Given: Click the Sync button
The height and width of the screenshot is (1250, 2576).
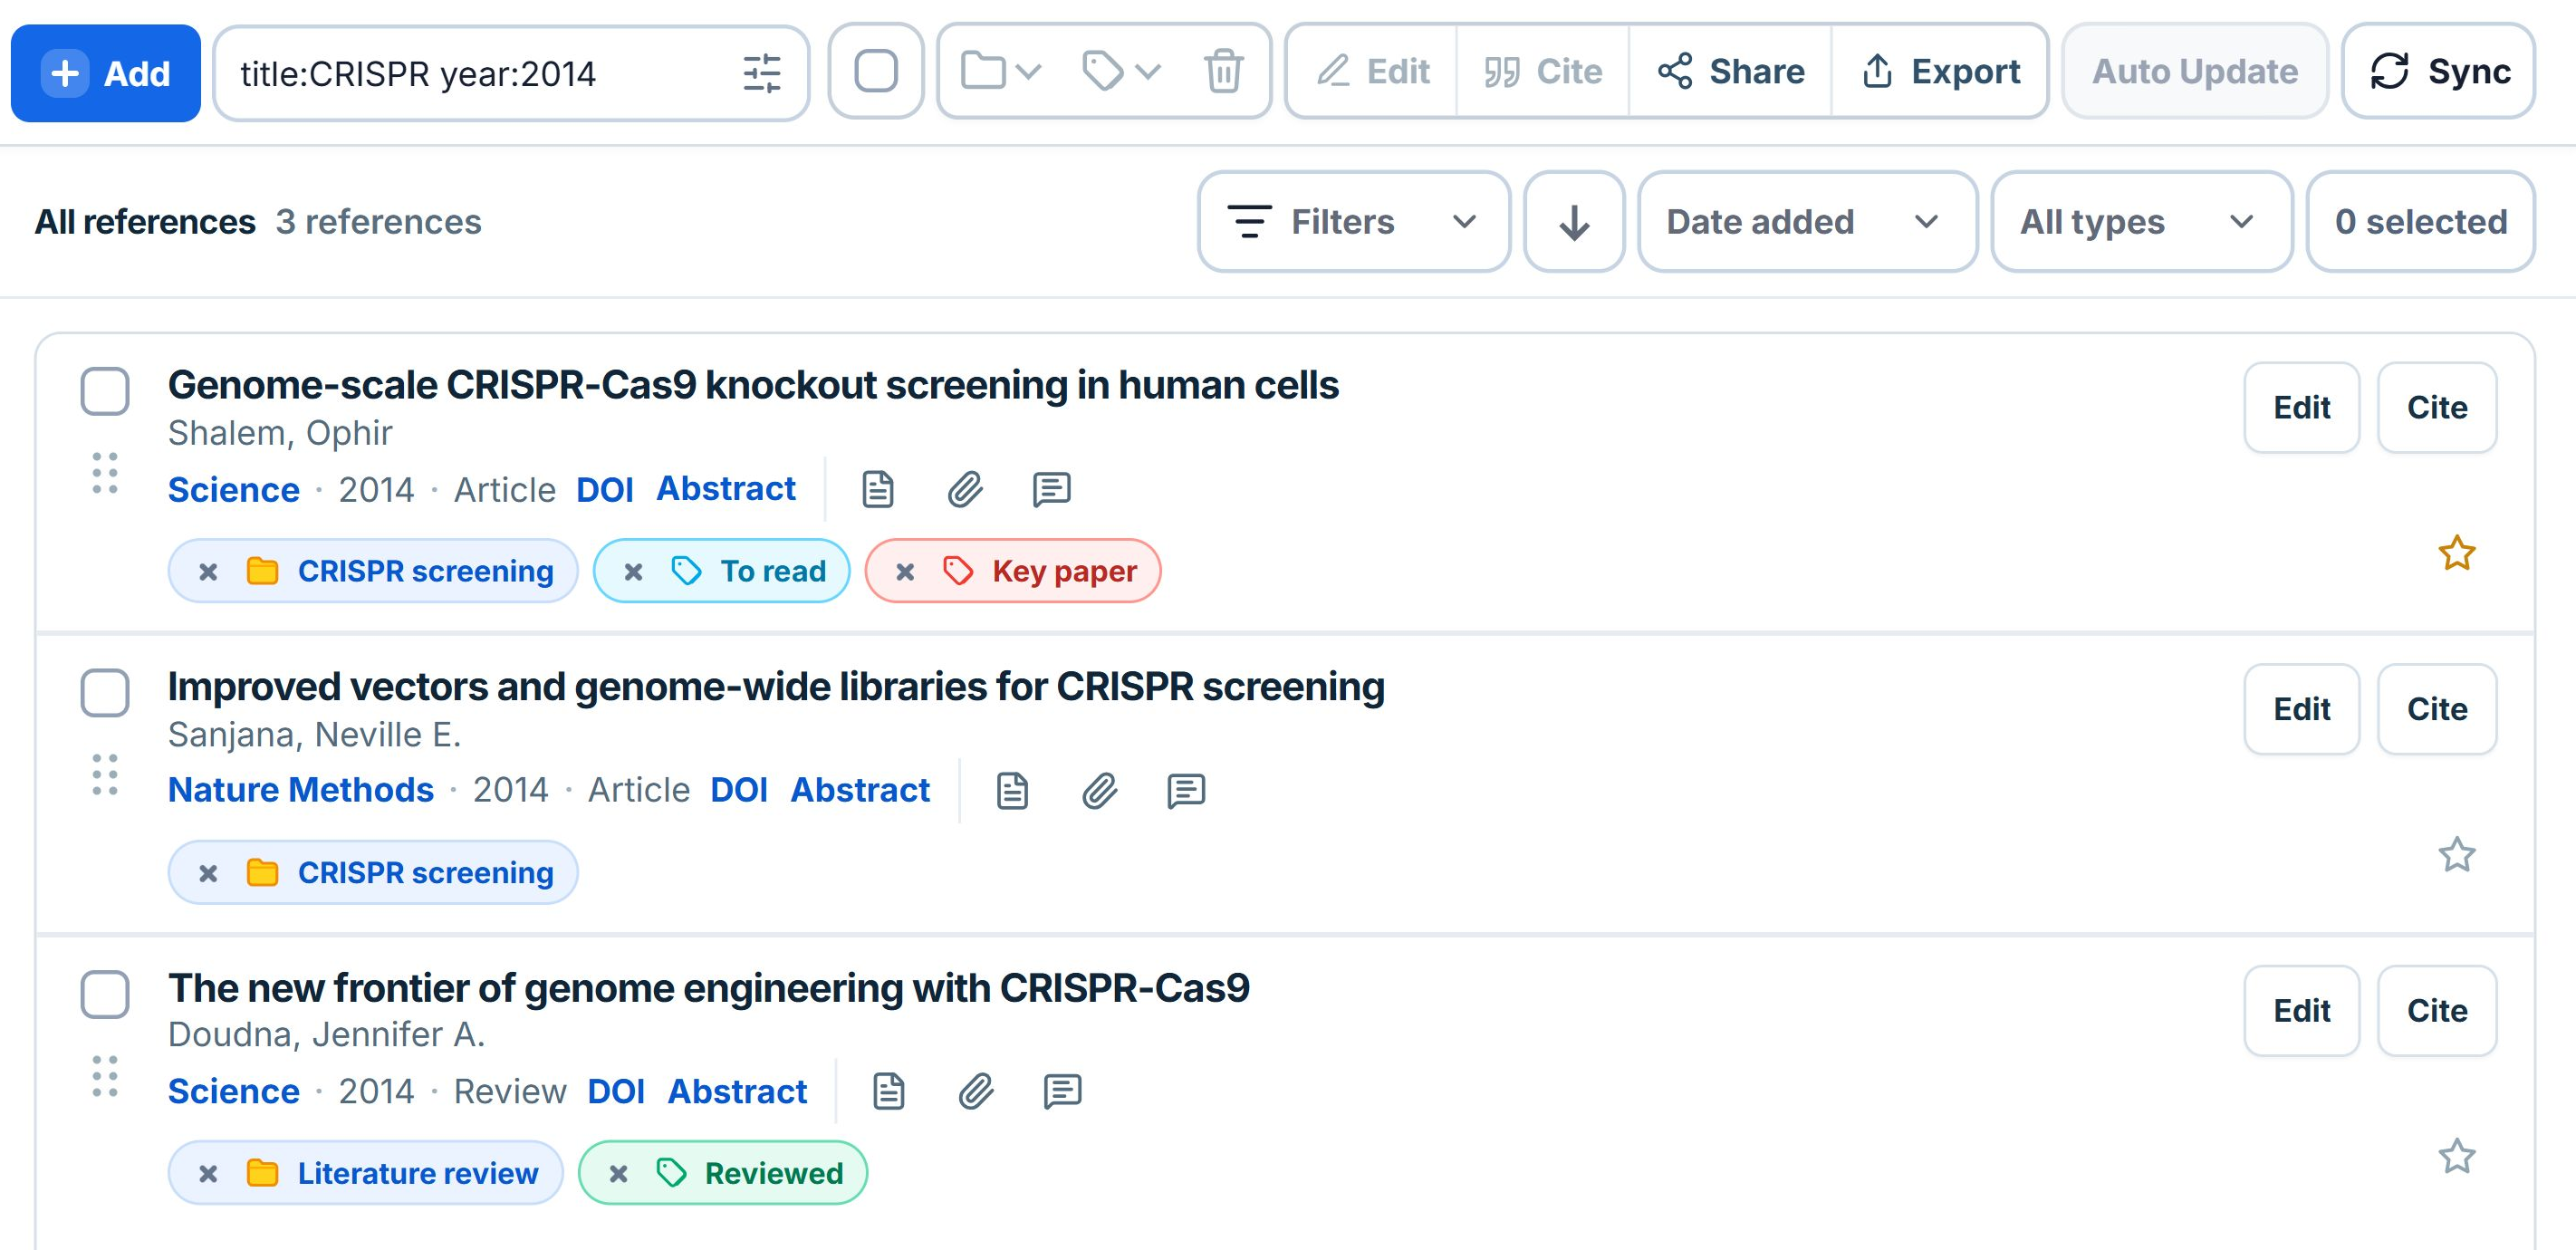Looking at the screenshot, I should coord(2439,72).
